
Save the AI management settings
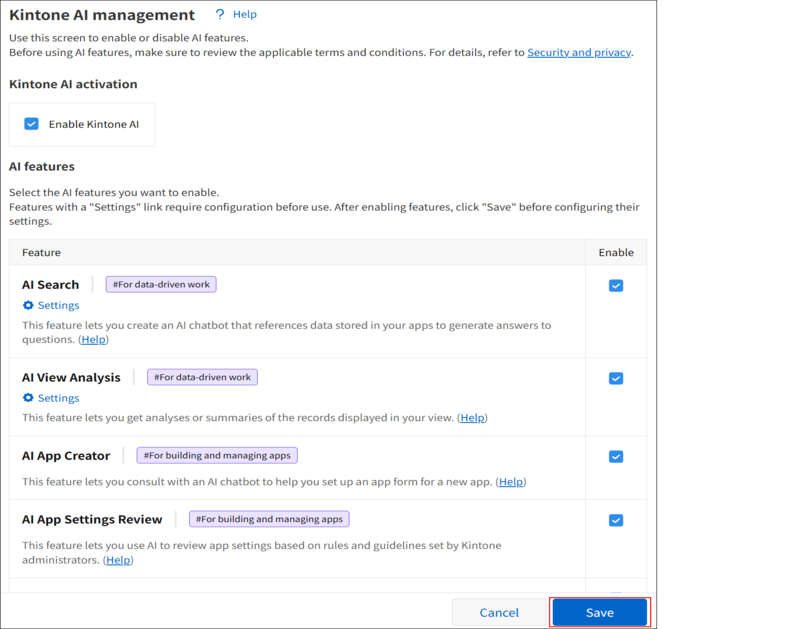pyautogui.click(x=599, y=612)
